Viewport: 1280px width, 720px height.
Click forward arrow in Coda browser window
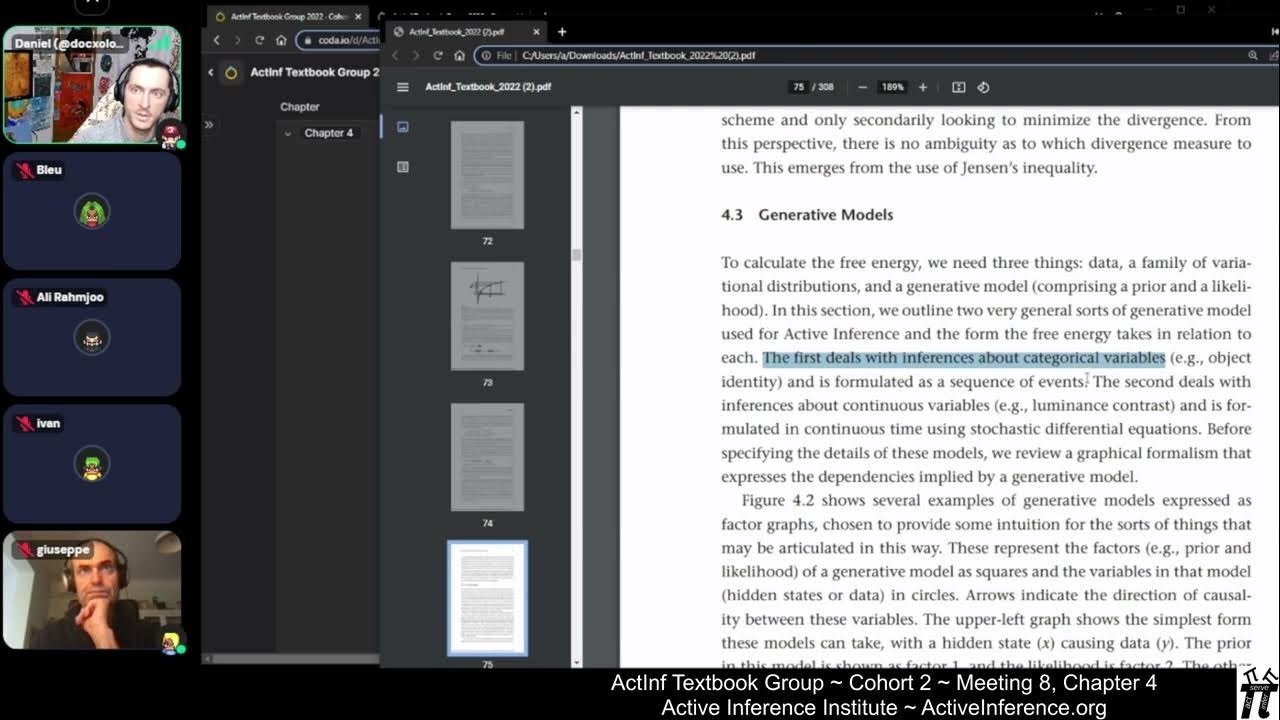point(238,40)
